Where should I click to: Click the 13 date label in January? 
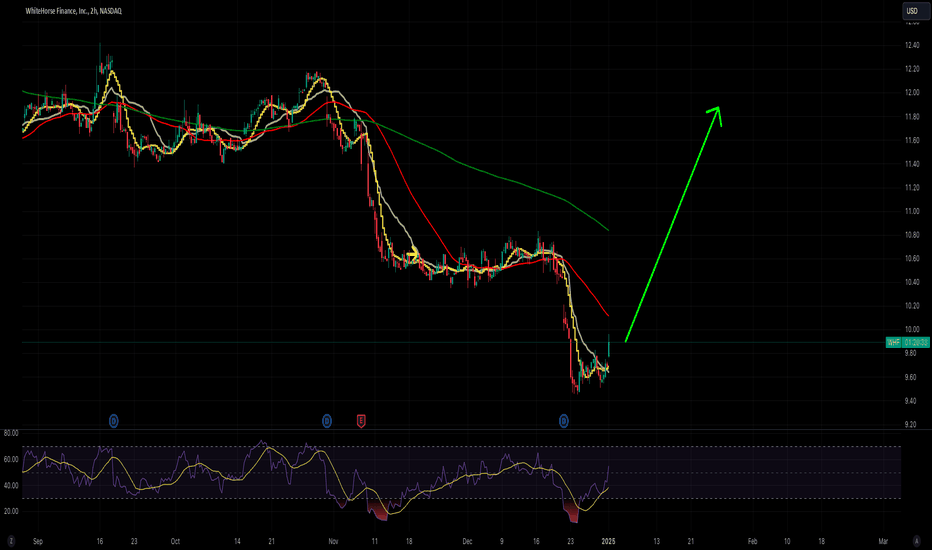(x=656, y=542)
